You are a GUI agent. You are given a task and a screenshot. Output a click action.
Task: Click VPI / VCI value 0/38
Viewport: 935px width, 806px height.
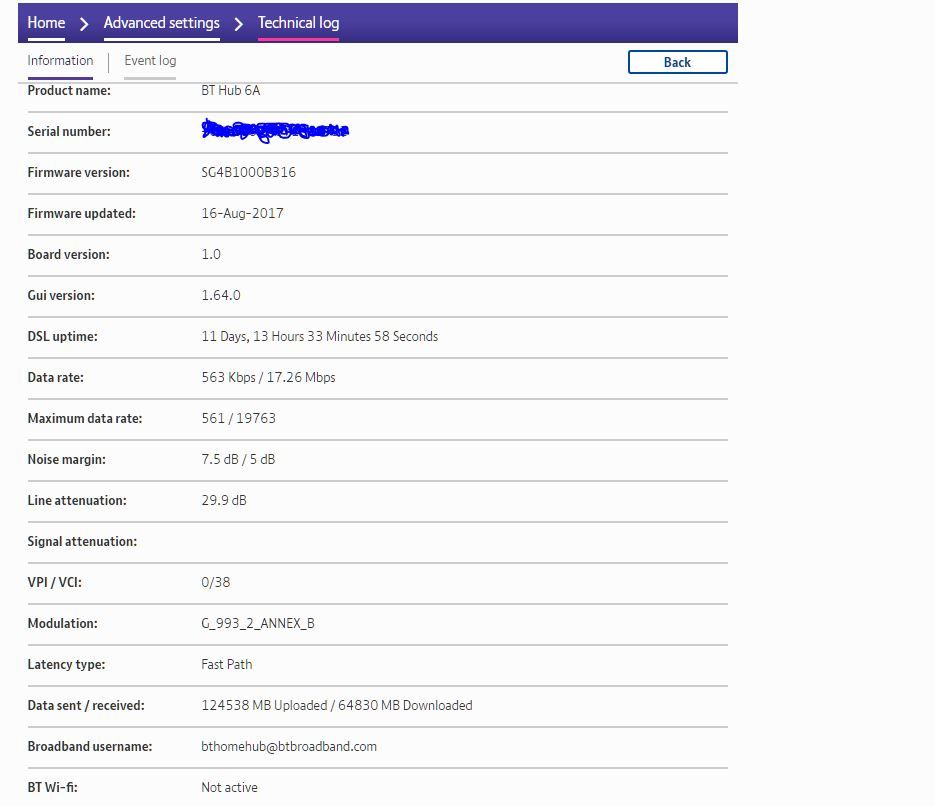tap(215, 582)
